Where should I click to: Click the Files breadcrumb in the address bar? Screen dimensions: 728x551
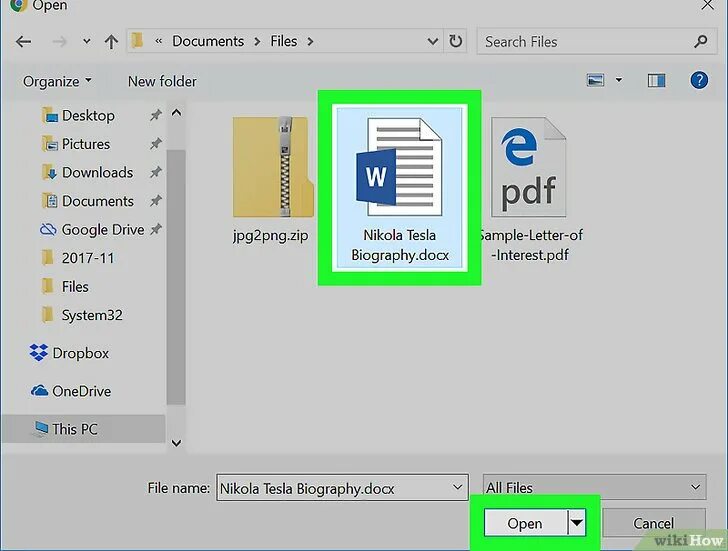(x=284, y=41)
